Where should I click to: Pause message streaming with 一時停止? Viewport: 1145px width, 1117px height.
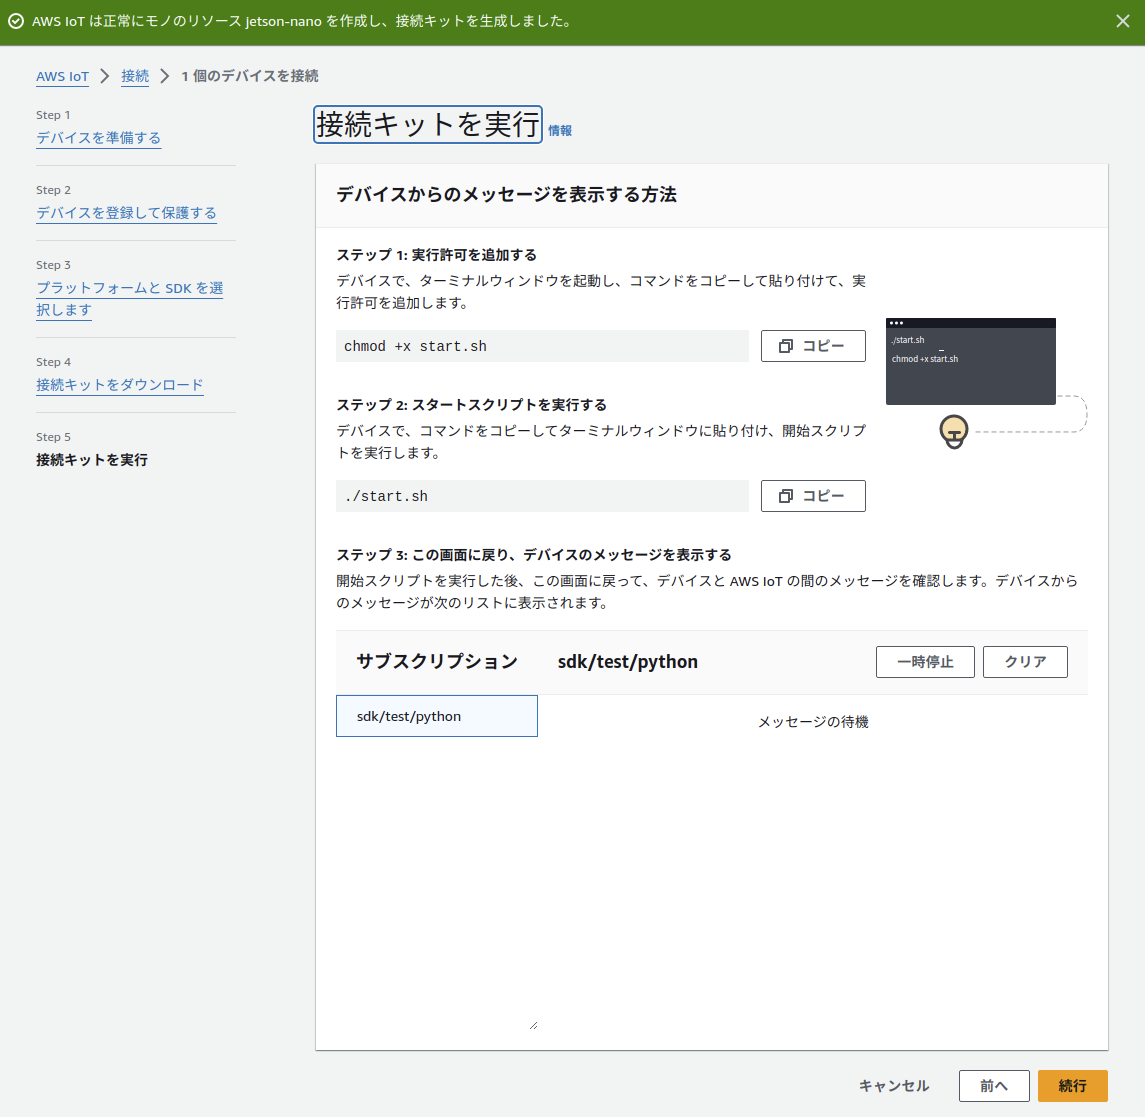click(x=924, y=661)
